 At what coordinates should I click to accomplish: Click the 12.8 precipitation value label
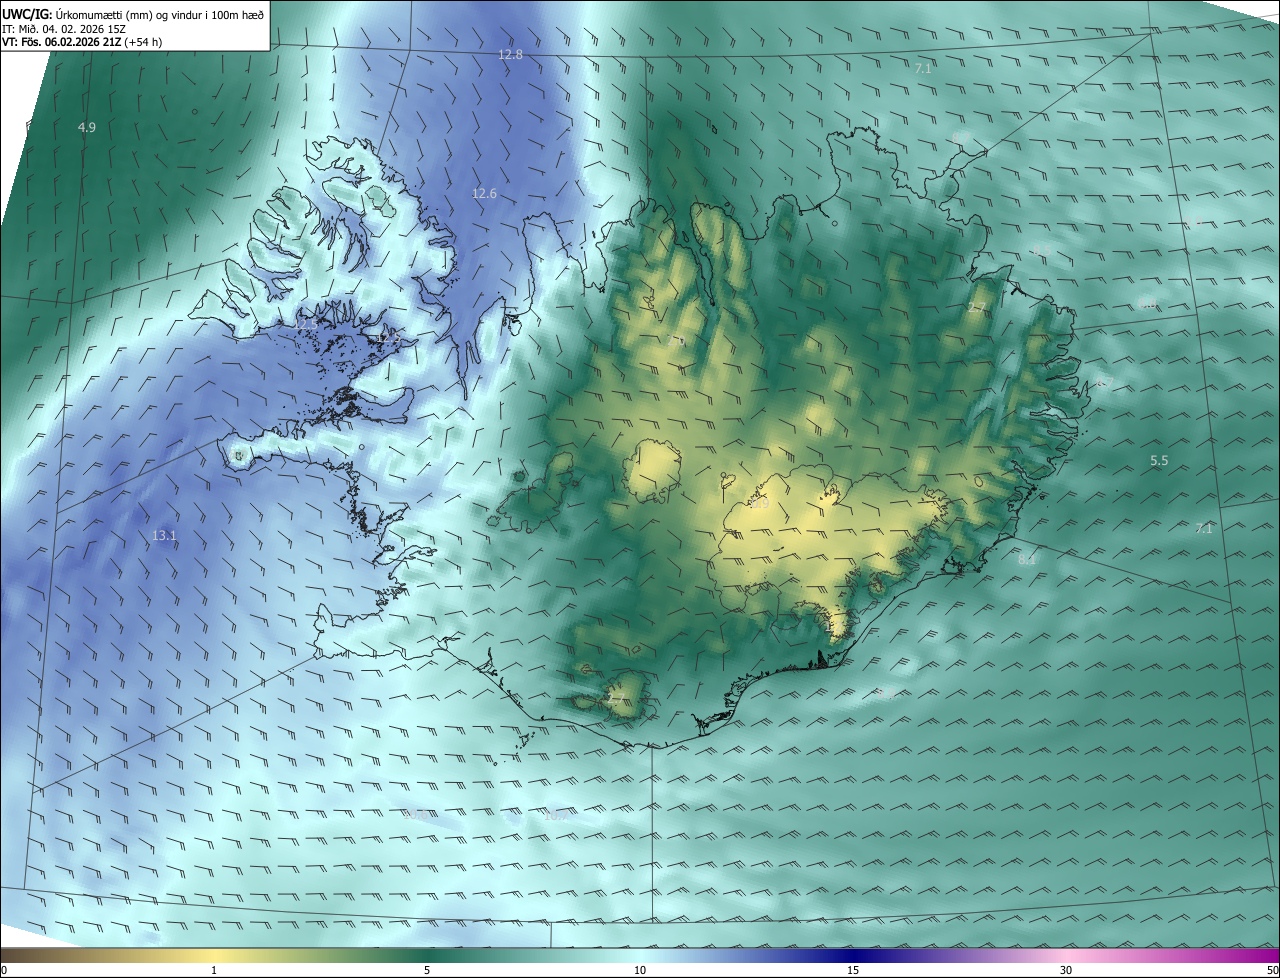[x=510, y=54]
